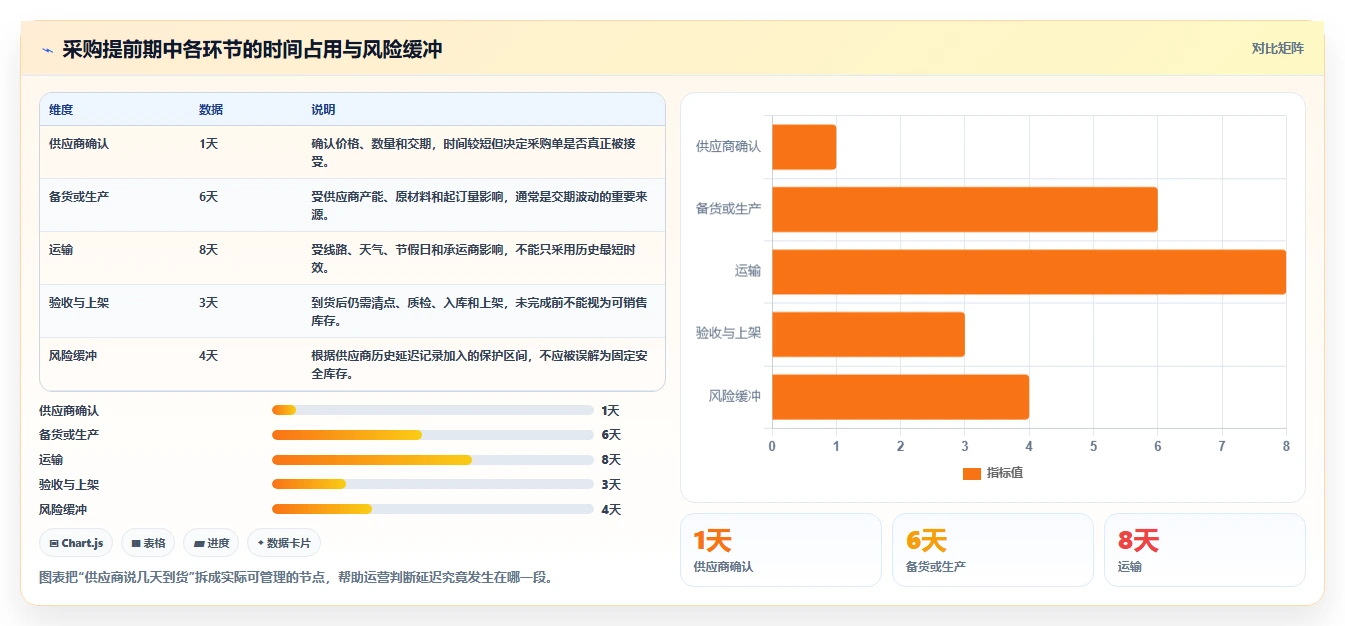Viewport: 1345px width, 626px height.
Task: Click the 供应商确认 progress bar
Action: pyautogui.click(x=432, y=410)
